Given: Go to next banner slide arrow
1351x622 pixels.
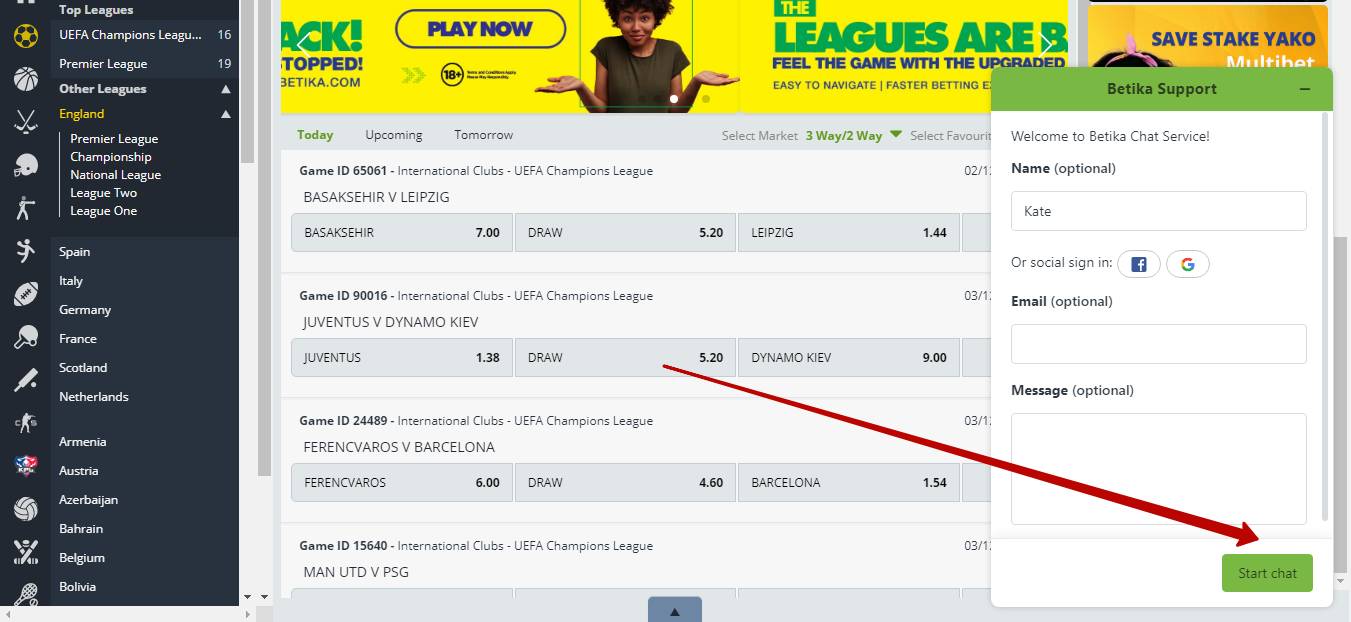Looking at the screenshot, I should pyautogui.click(x=1047, y=44).
